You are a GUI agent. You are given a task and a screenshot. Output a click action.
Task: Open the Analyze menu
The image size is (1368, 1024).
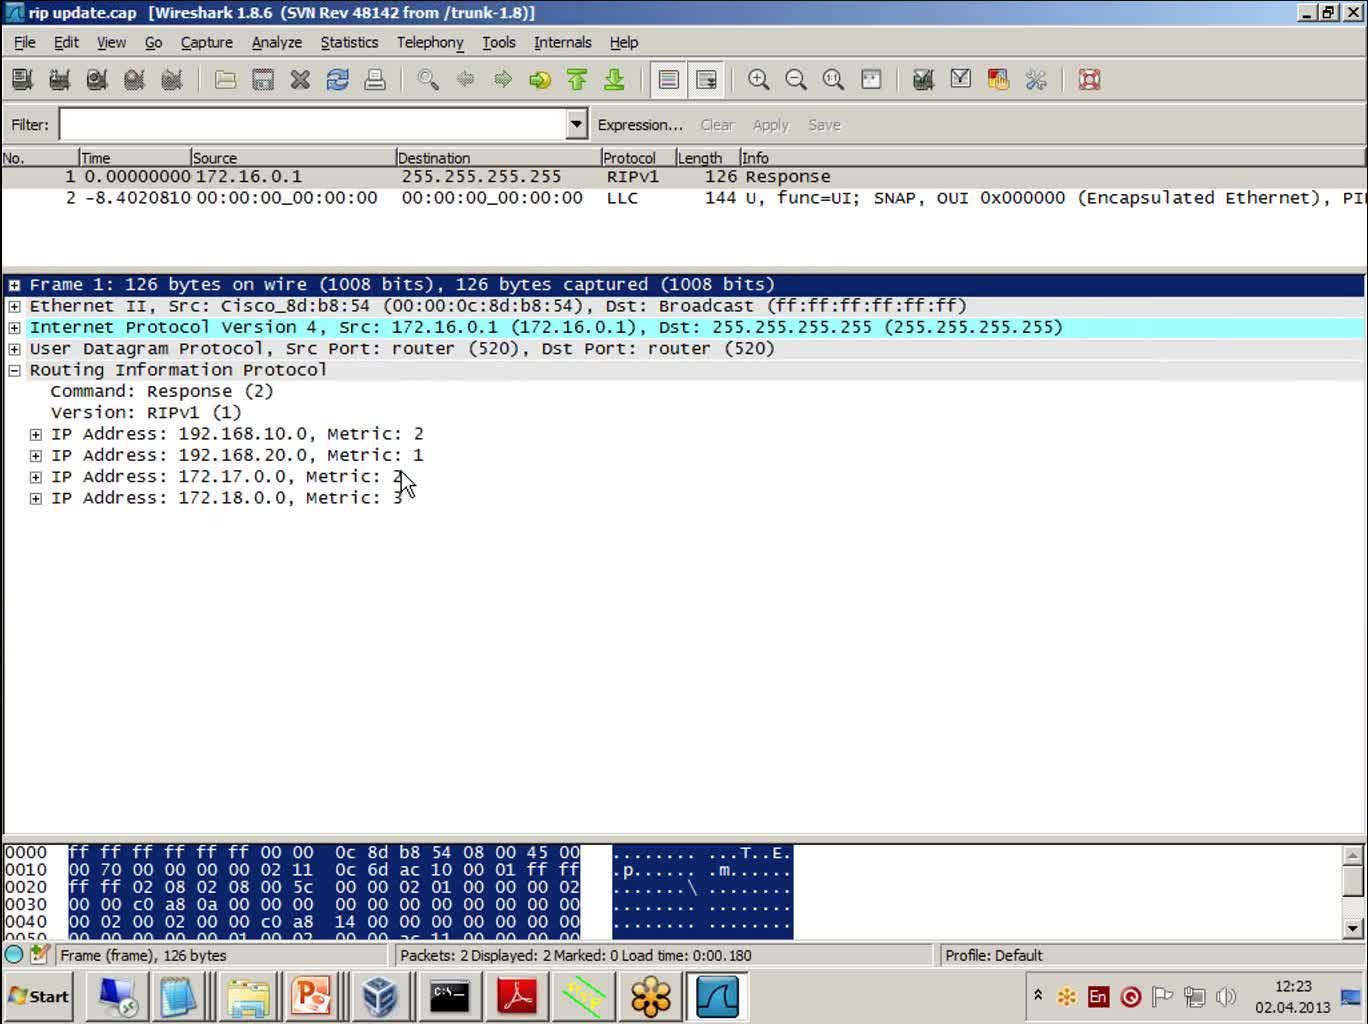click(x=277, y=42)
